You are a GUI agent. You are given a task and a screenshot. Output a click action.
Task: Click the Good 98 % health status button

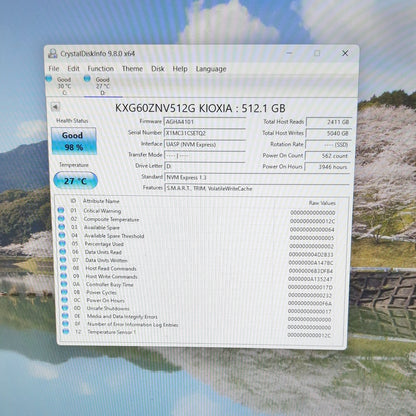click(74, 141)
